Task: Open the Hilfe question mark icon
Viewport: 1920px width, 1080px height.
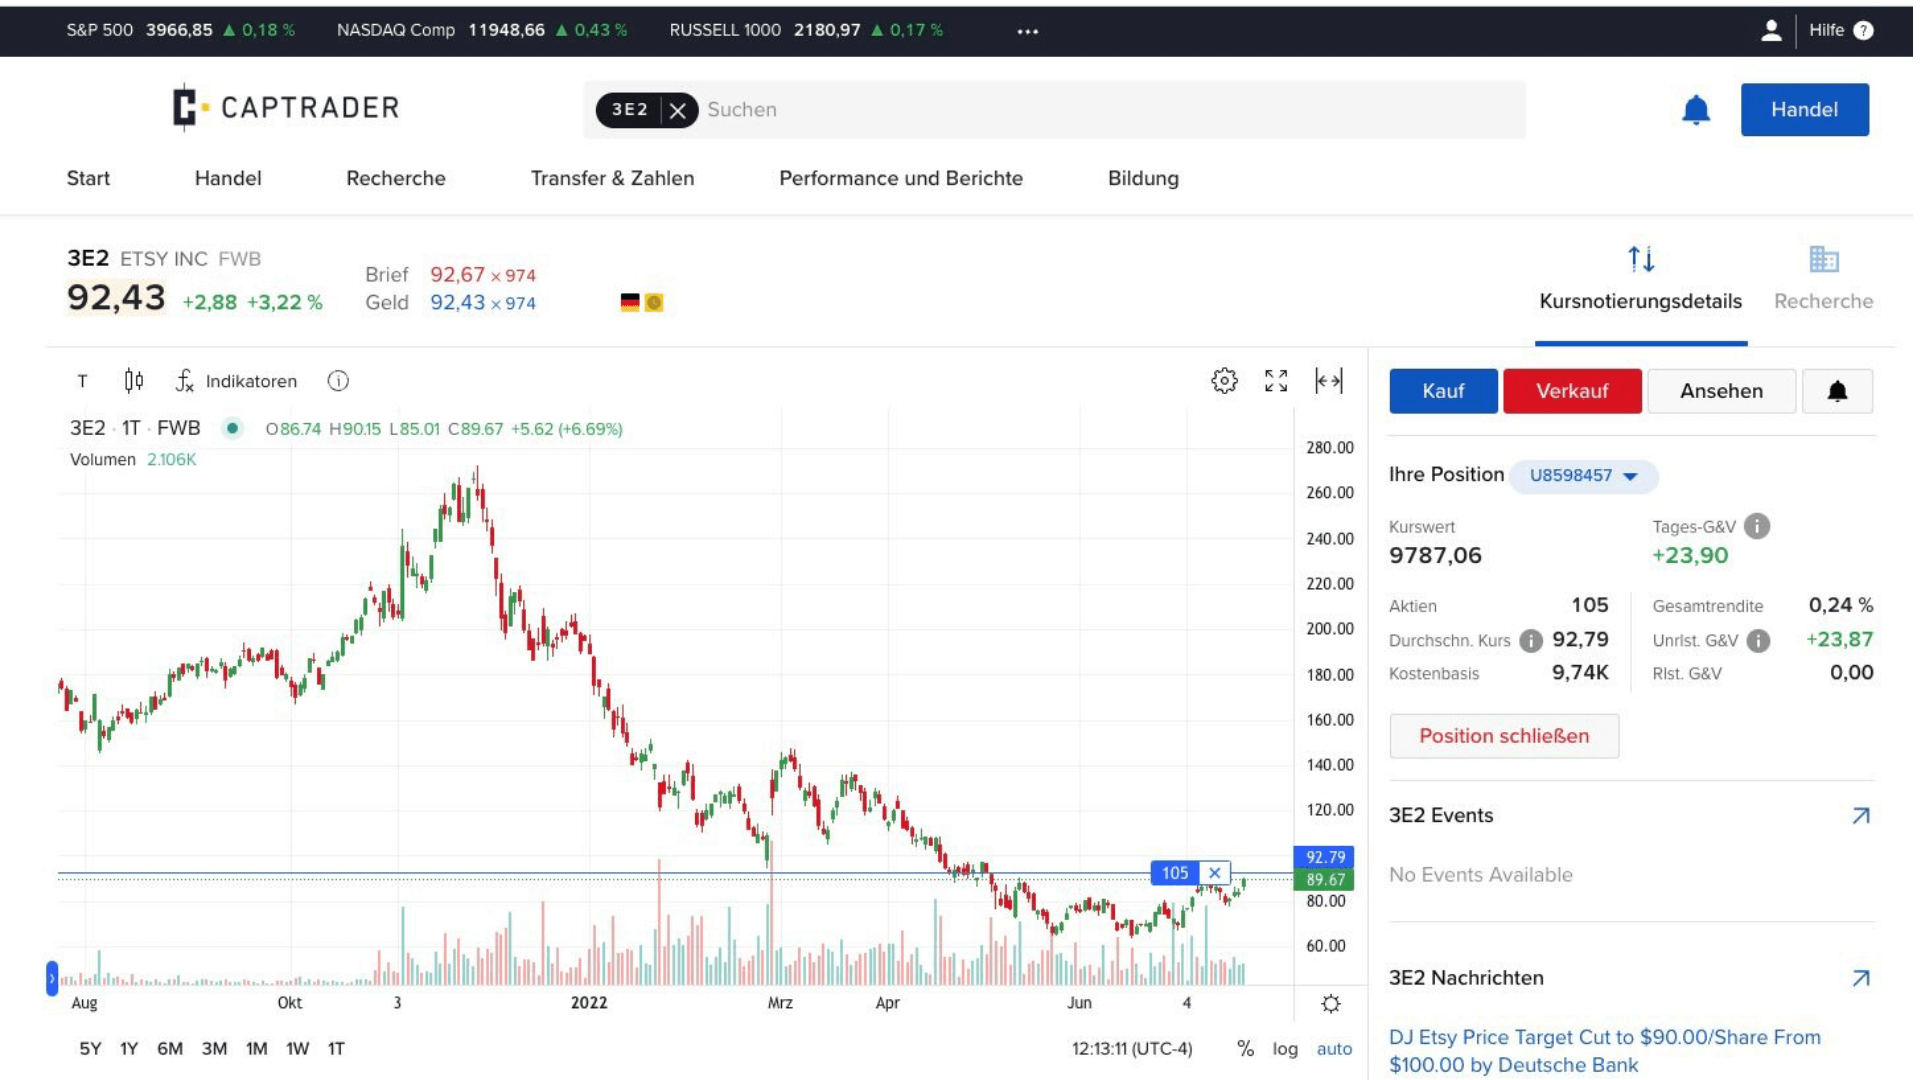Action: click(1863, 30)
